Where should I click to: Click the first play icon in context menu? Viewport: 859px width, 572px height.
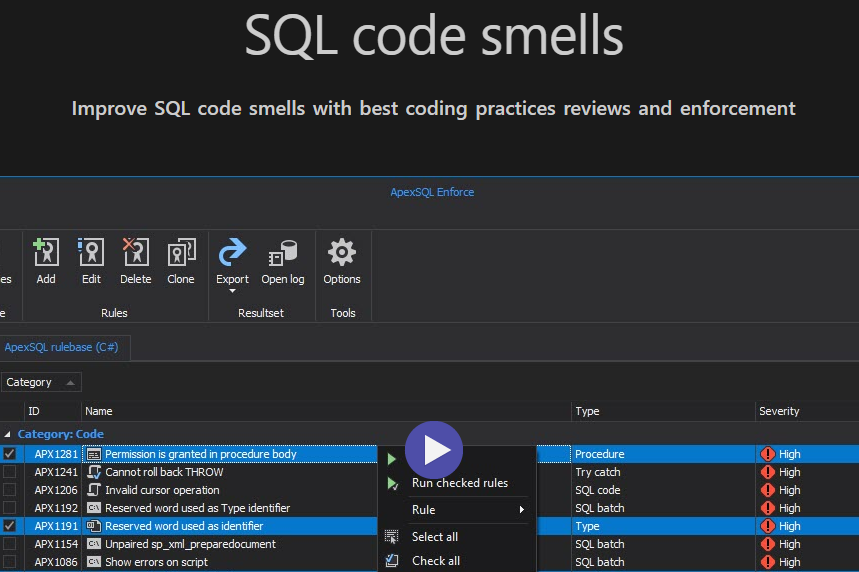392,459
